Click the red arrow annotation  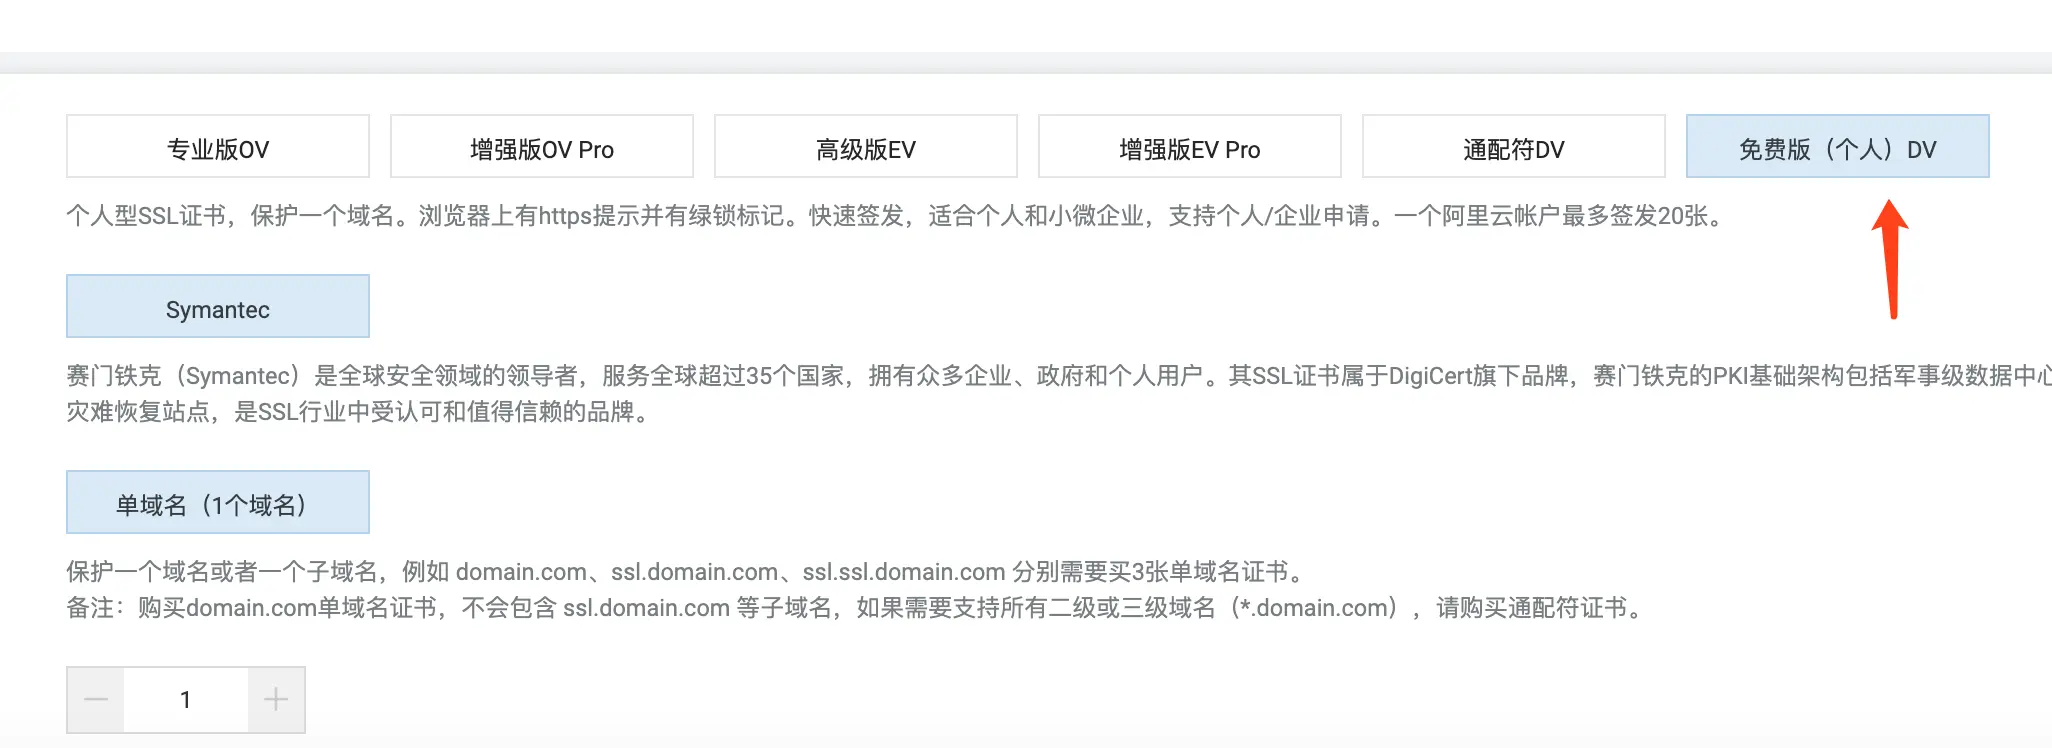(x=1890, y=259)
